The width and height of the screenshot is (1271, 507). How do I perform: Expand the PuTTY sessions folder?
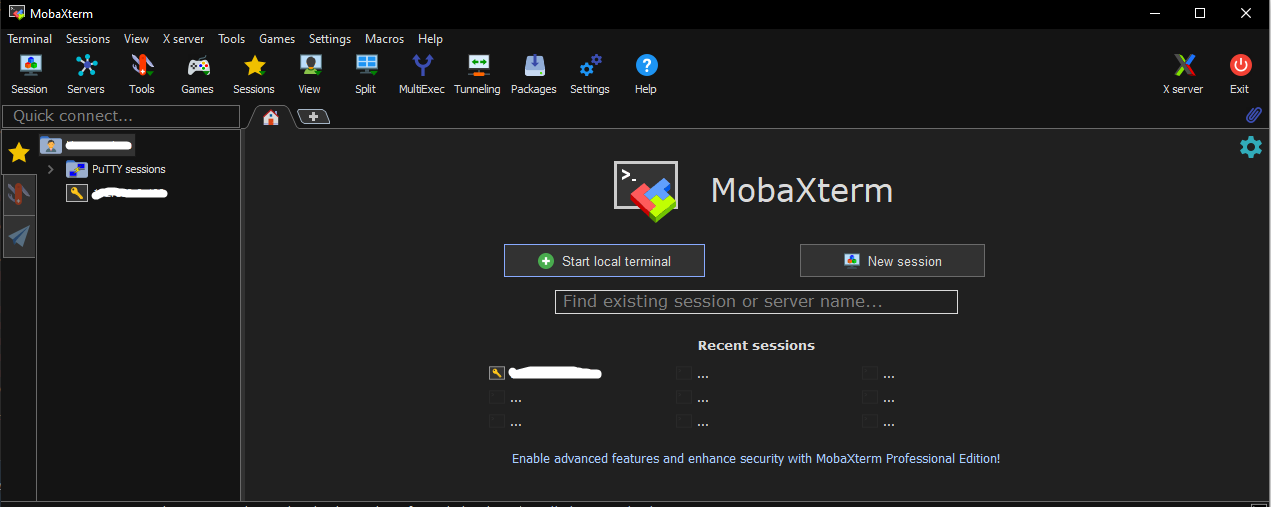click(50, 169)
